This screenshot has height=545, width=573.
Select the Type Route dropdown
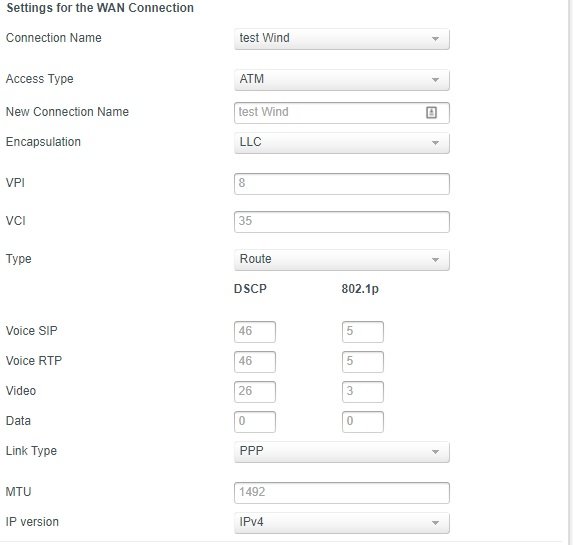(x=342, y=260)
